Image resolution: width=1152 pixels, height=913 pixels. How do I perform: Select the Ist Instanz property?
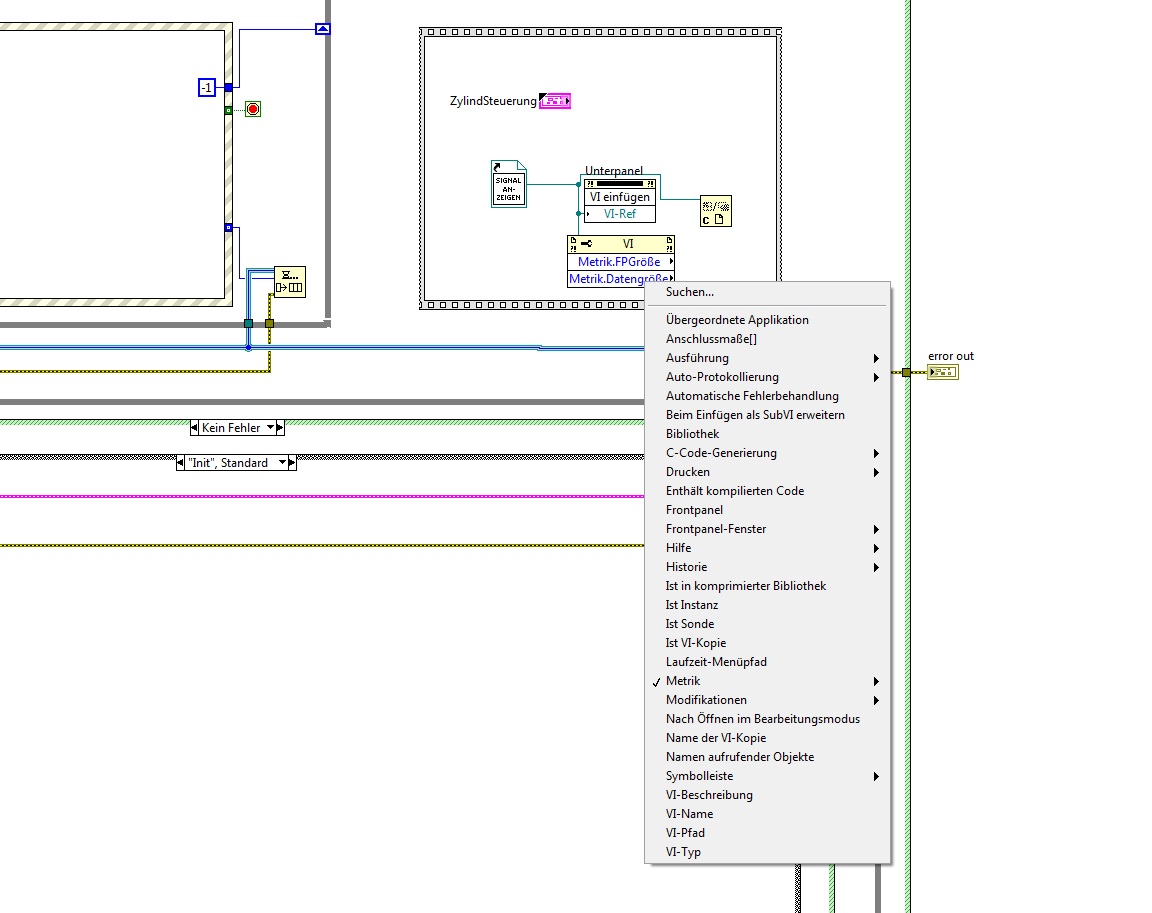click(x=767, y=605)
